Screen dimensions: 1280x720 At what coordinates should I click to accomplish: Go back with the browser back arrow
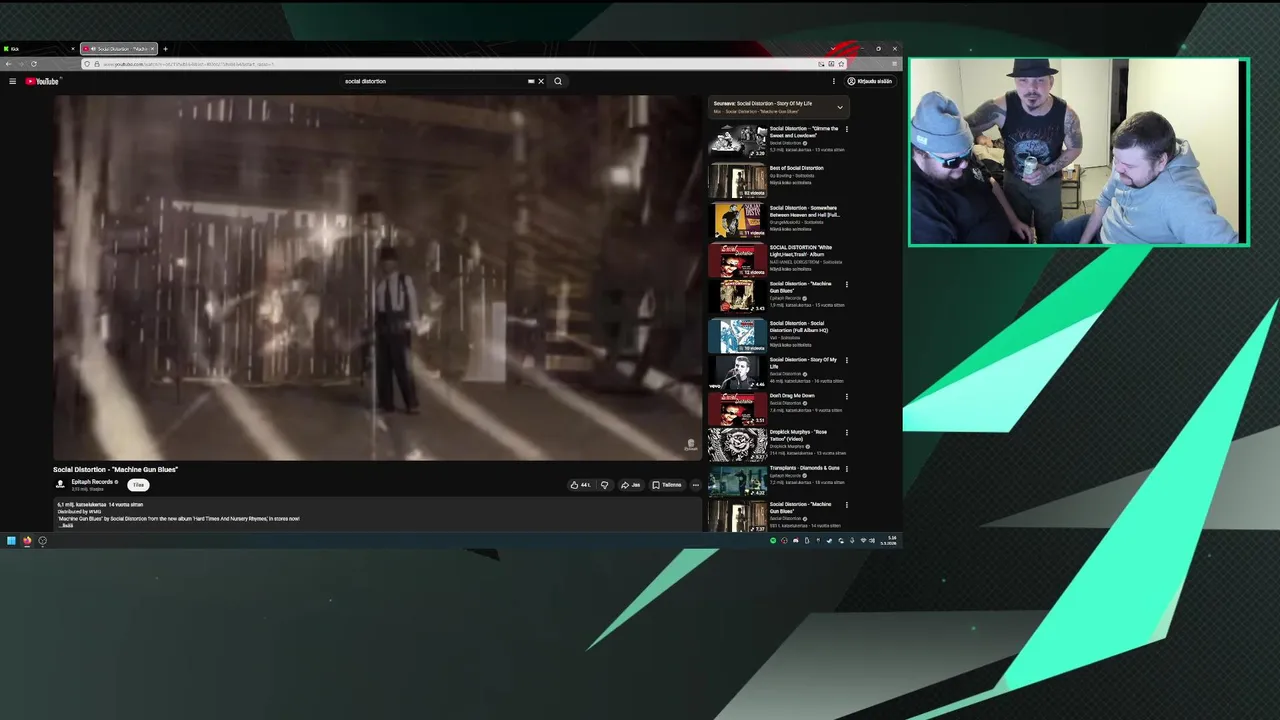8,64
